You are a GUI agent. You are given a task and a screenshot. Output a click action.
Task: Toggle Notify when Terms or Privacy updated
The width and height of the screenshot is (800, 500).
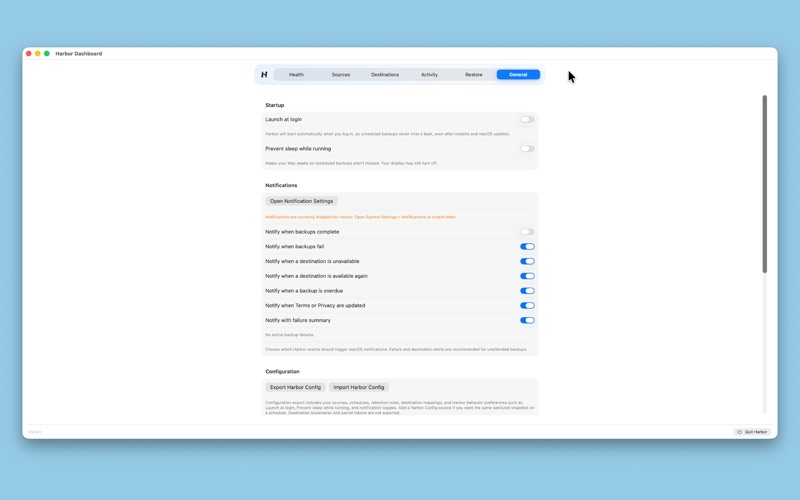527,306
